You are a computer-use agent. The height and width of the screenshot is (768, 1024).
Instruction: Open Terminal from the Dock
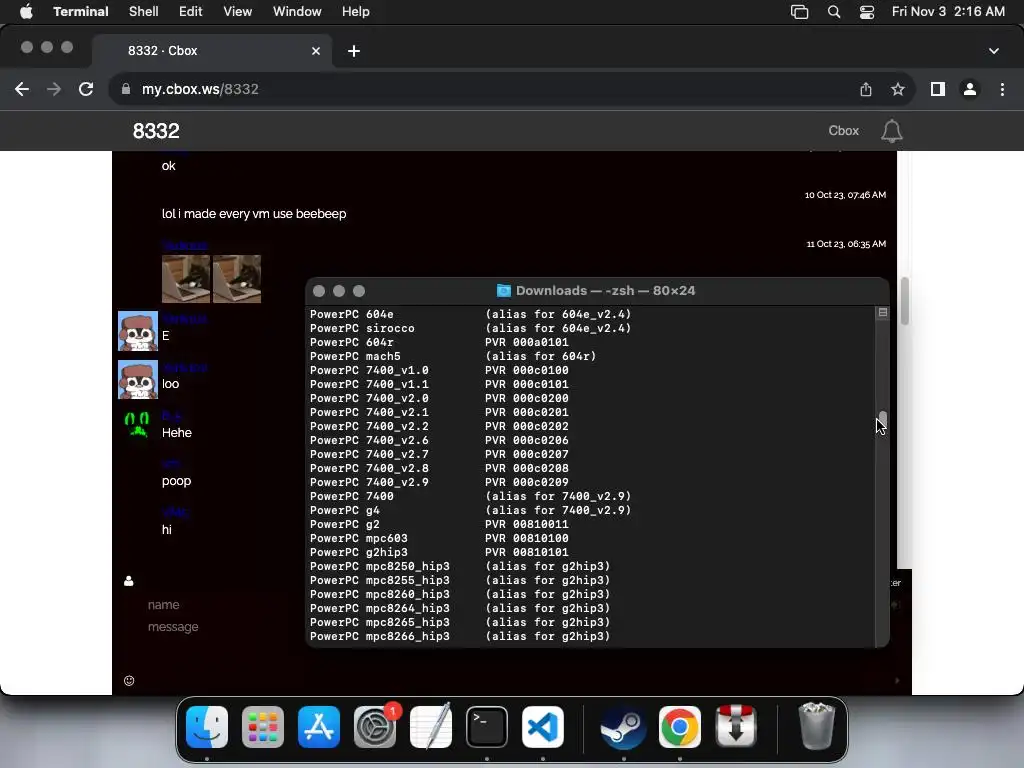point(487,727)
